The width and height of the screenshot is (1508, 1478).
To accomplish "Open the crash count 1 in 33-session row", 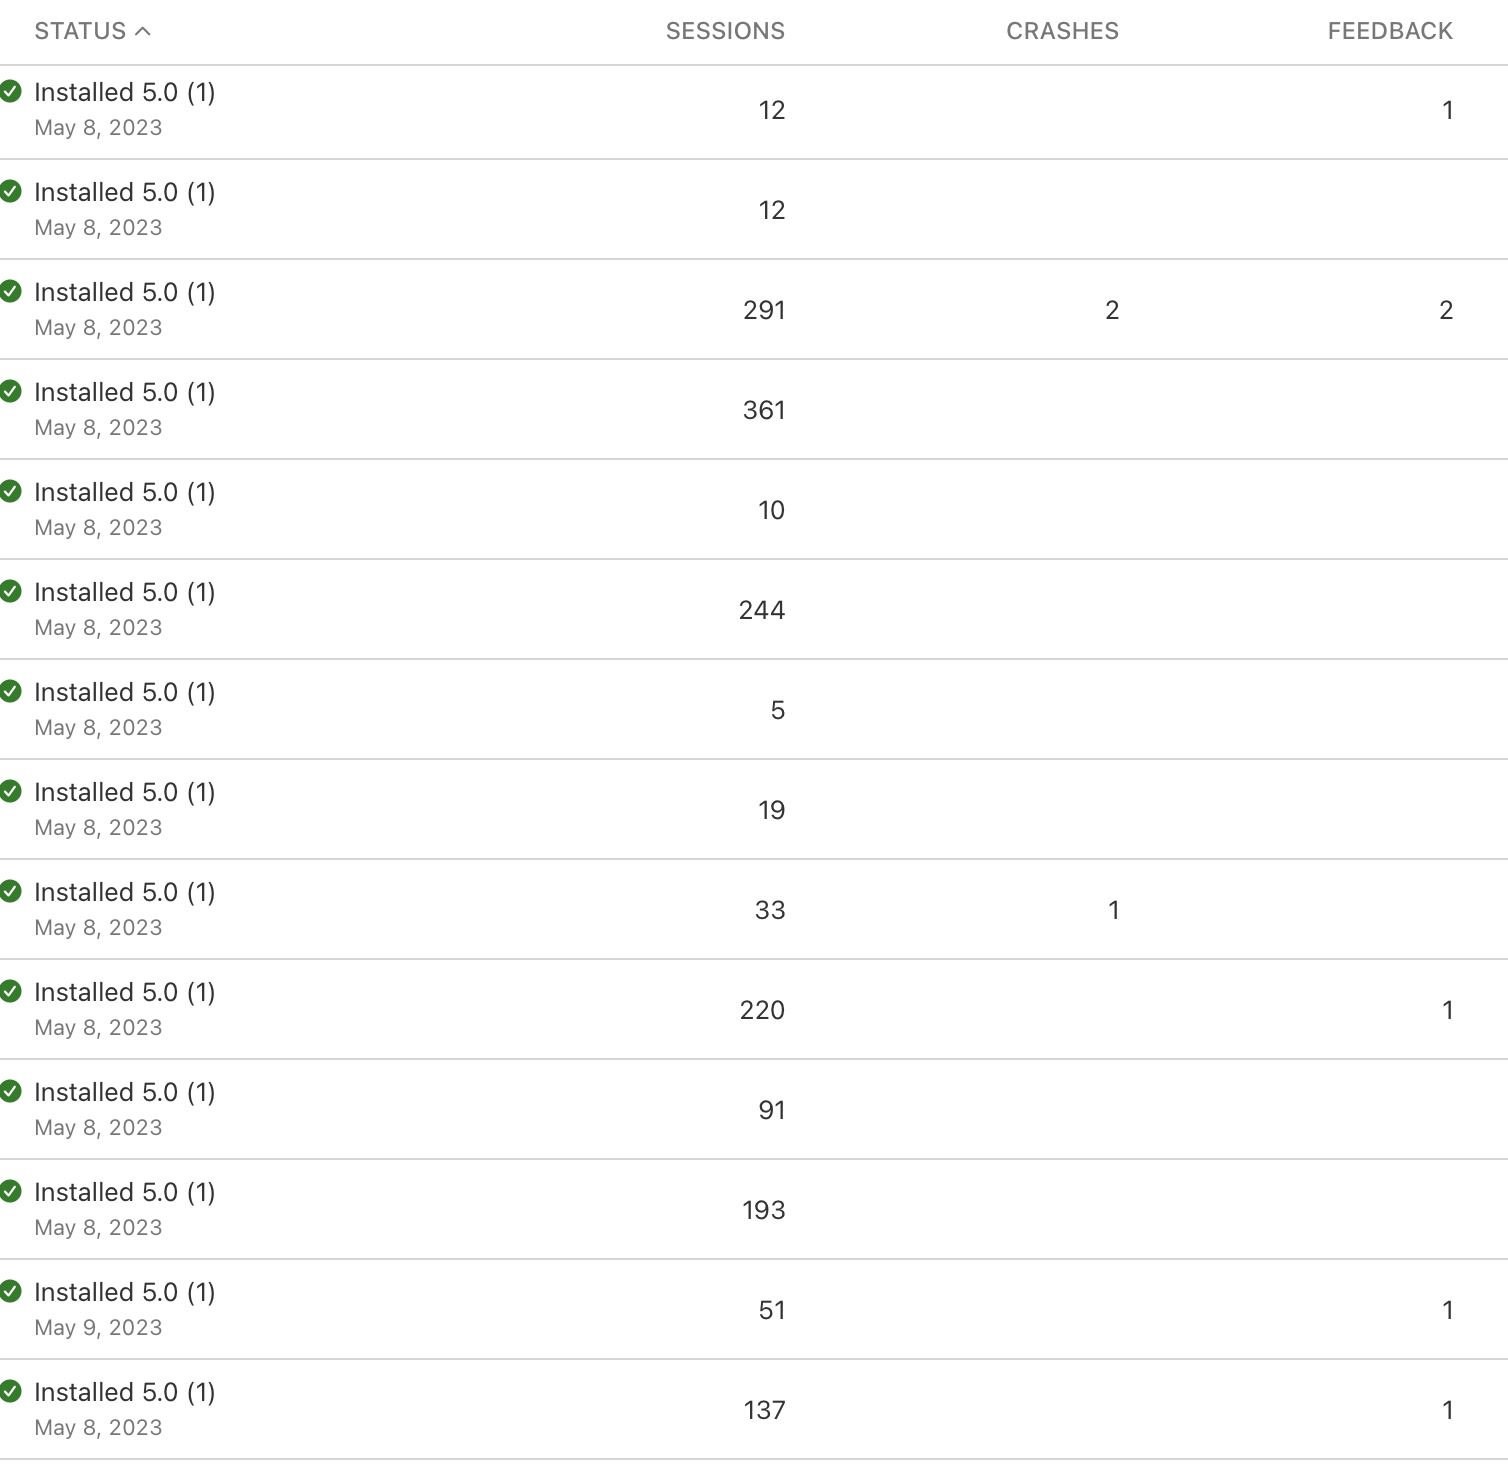I will point(1113,910).
